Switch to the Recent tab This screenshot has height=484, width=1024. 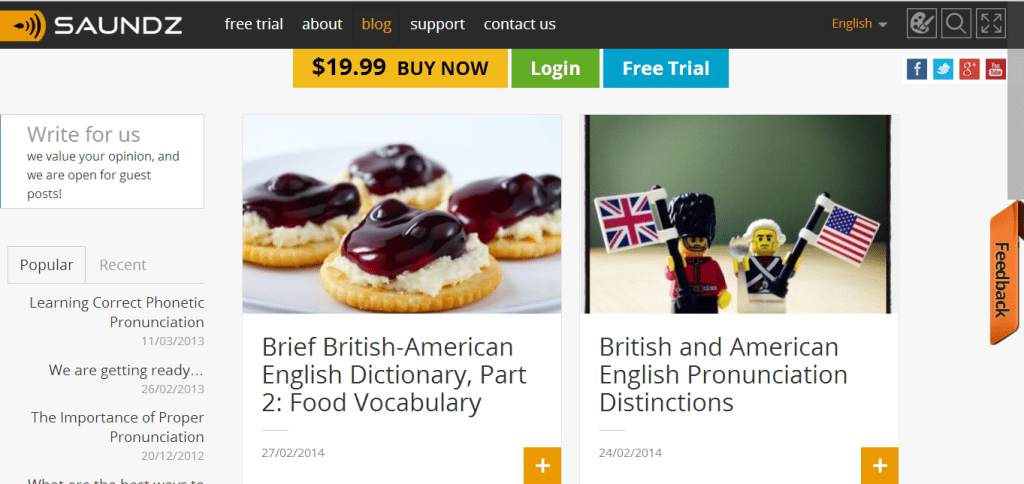[x=123, y=265]
